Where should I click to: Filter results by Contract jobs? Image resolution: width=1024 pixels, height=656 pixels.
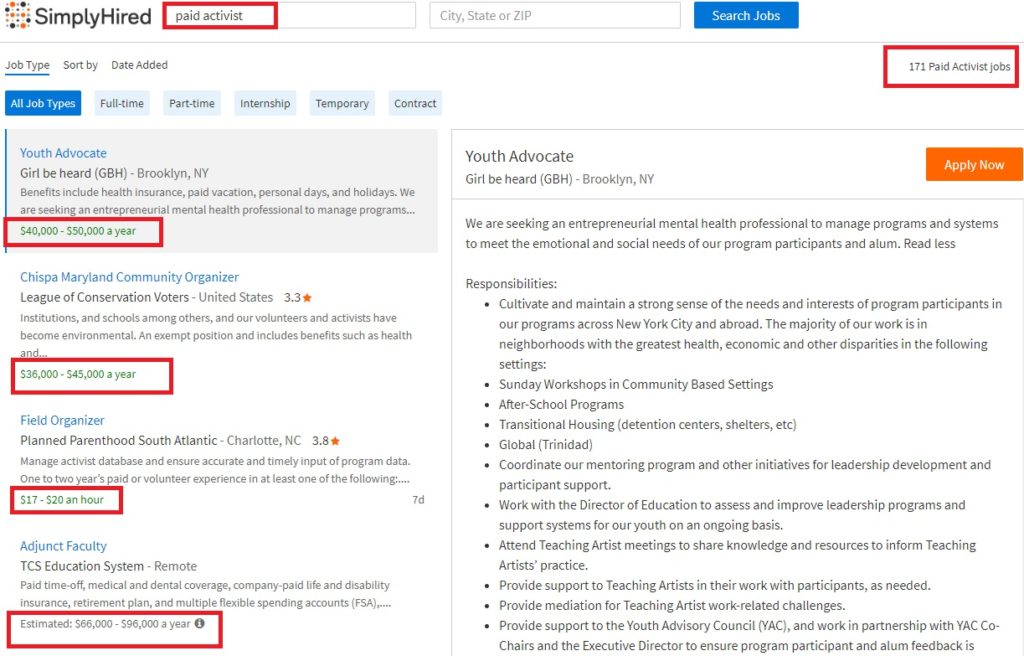[x=415, y=104]
